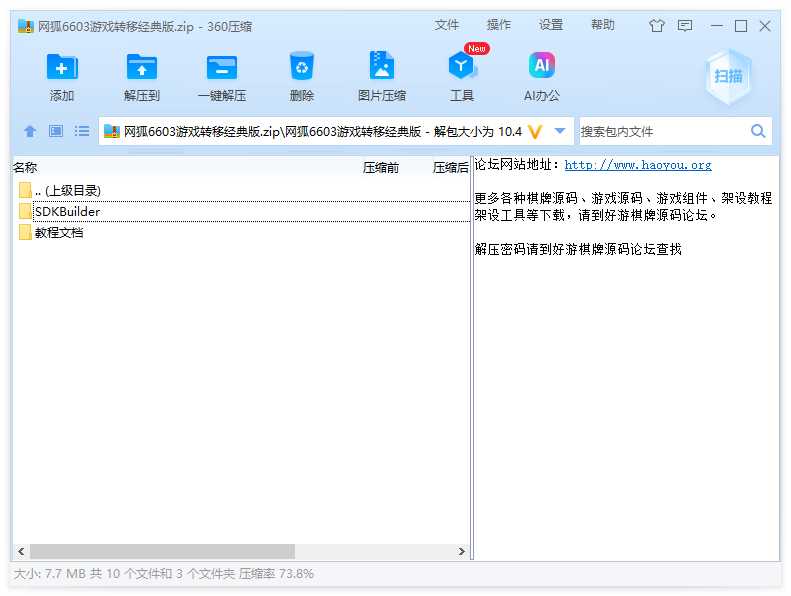Click the 一键解压 one-click extract icon
Screen dimensions: 791x596
(x=222, y=67)
